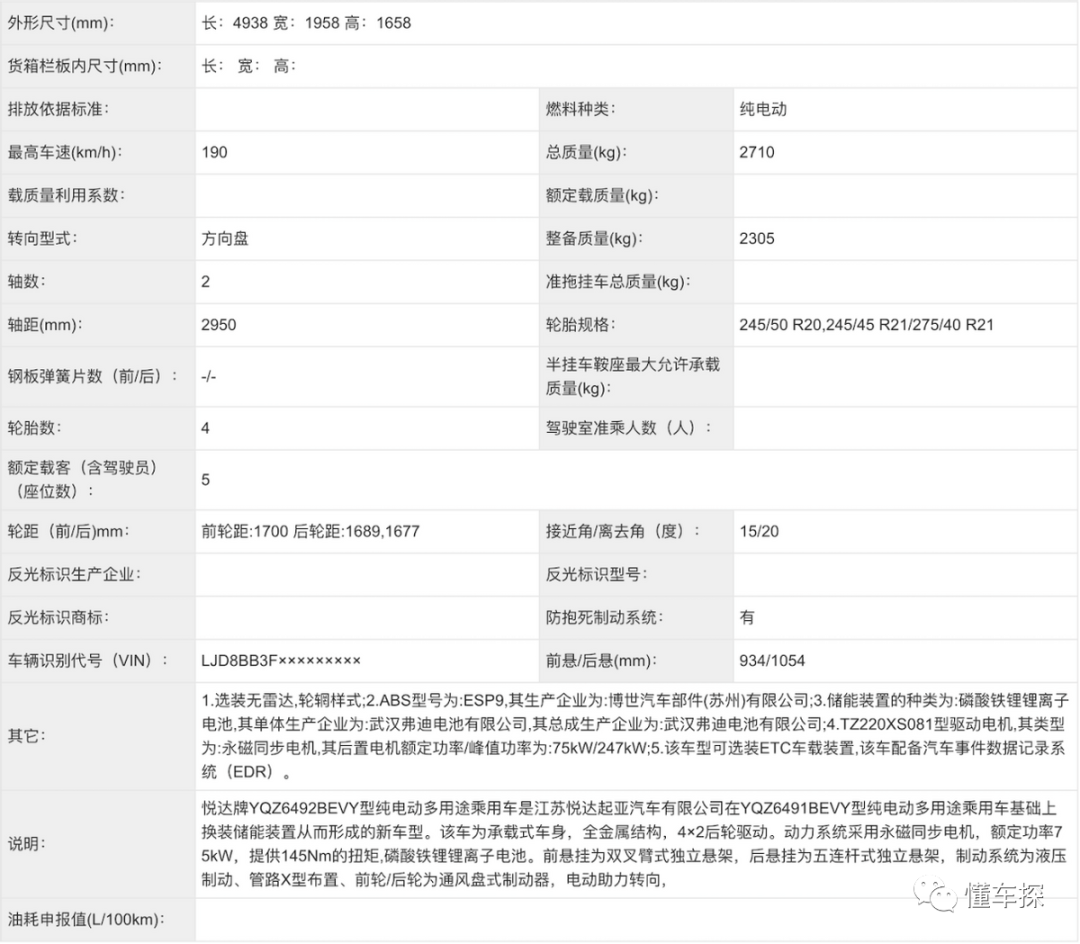Click the 燃料种类 label

click(x=581, y=109)
